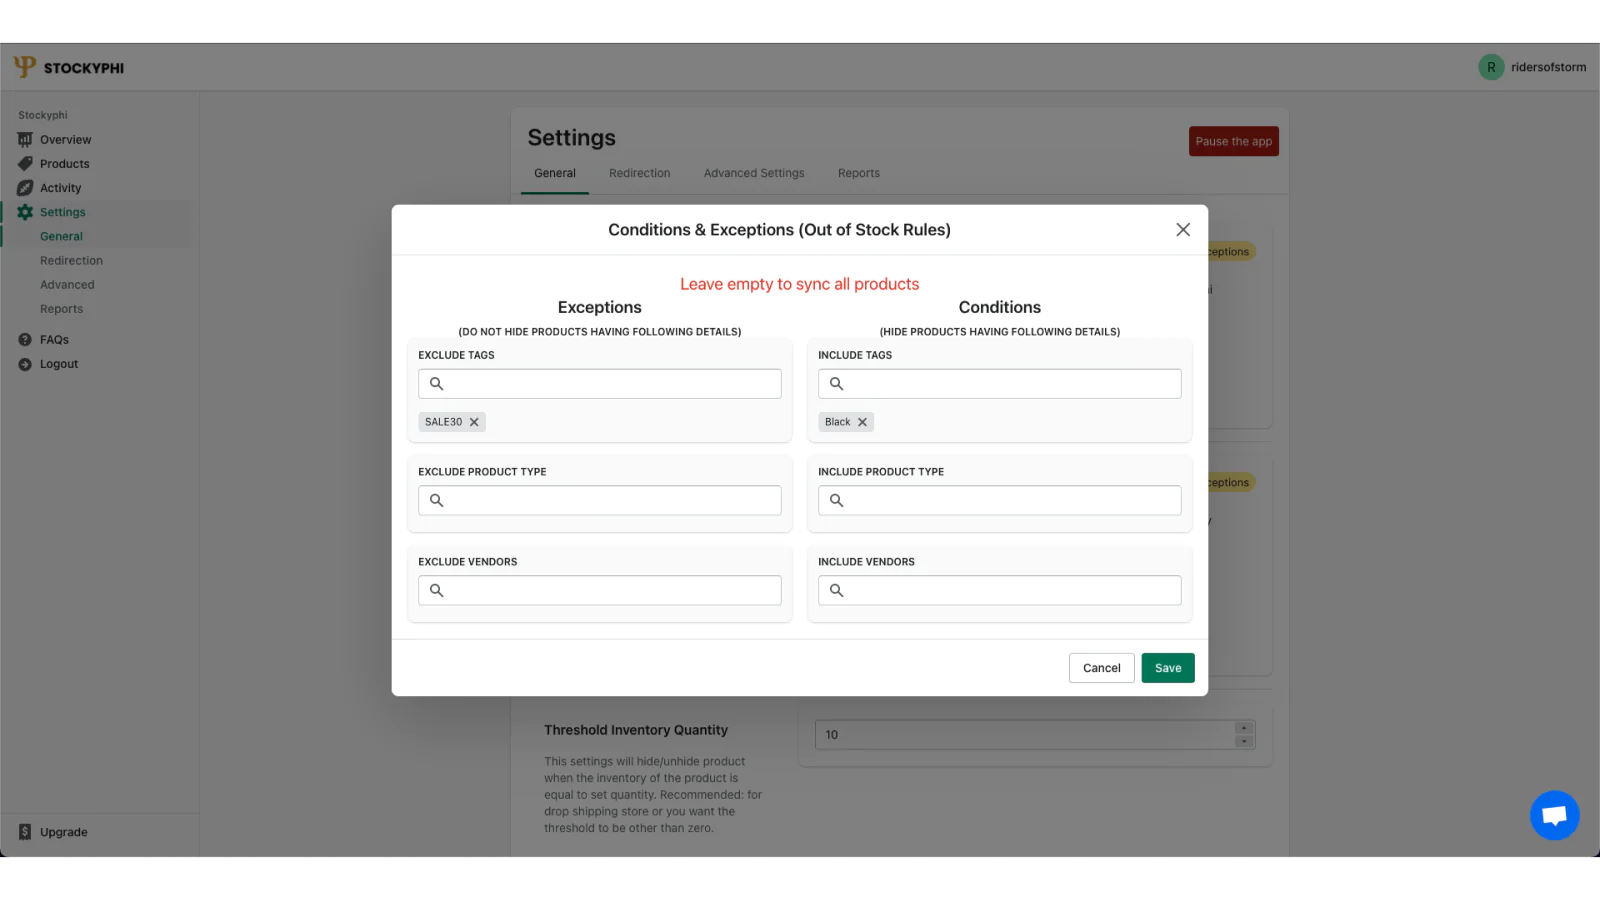Increase the threshold quantity stepper
Screen dimensions: 1600x900
[1244, 728]
